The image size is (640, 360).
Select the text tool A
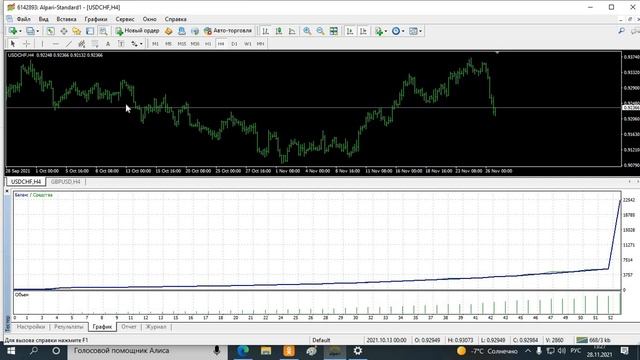click(108, 44)
